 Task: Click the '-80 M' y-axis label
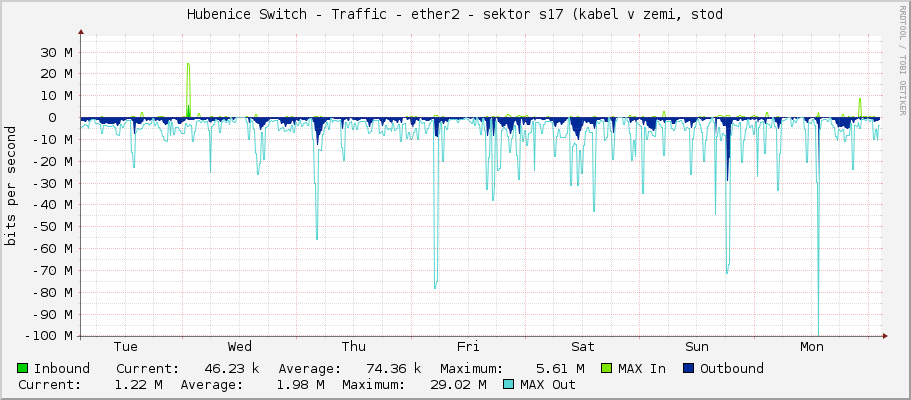click(52, 292)
